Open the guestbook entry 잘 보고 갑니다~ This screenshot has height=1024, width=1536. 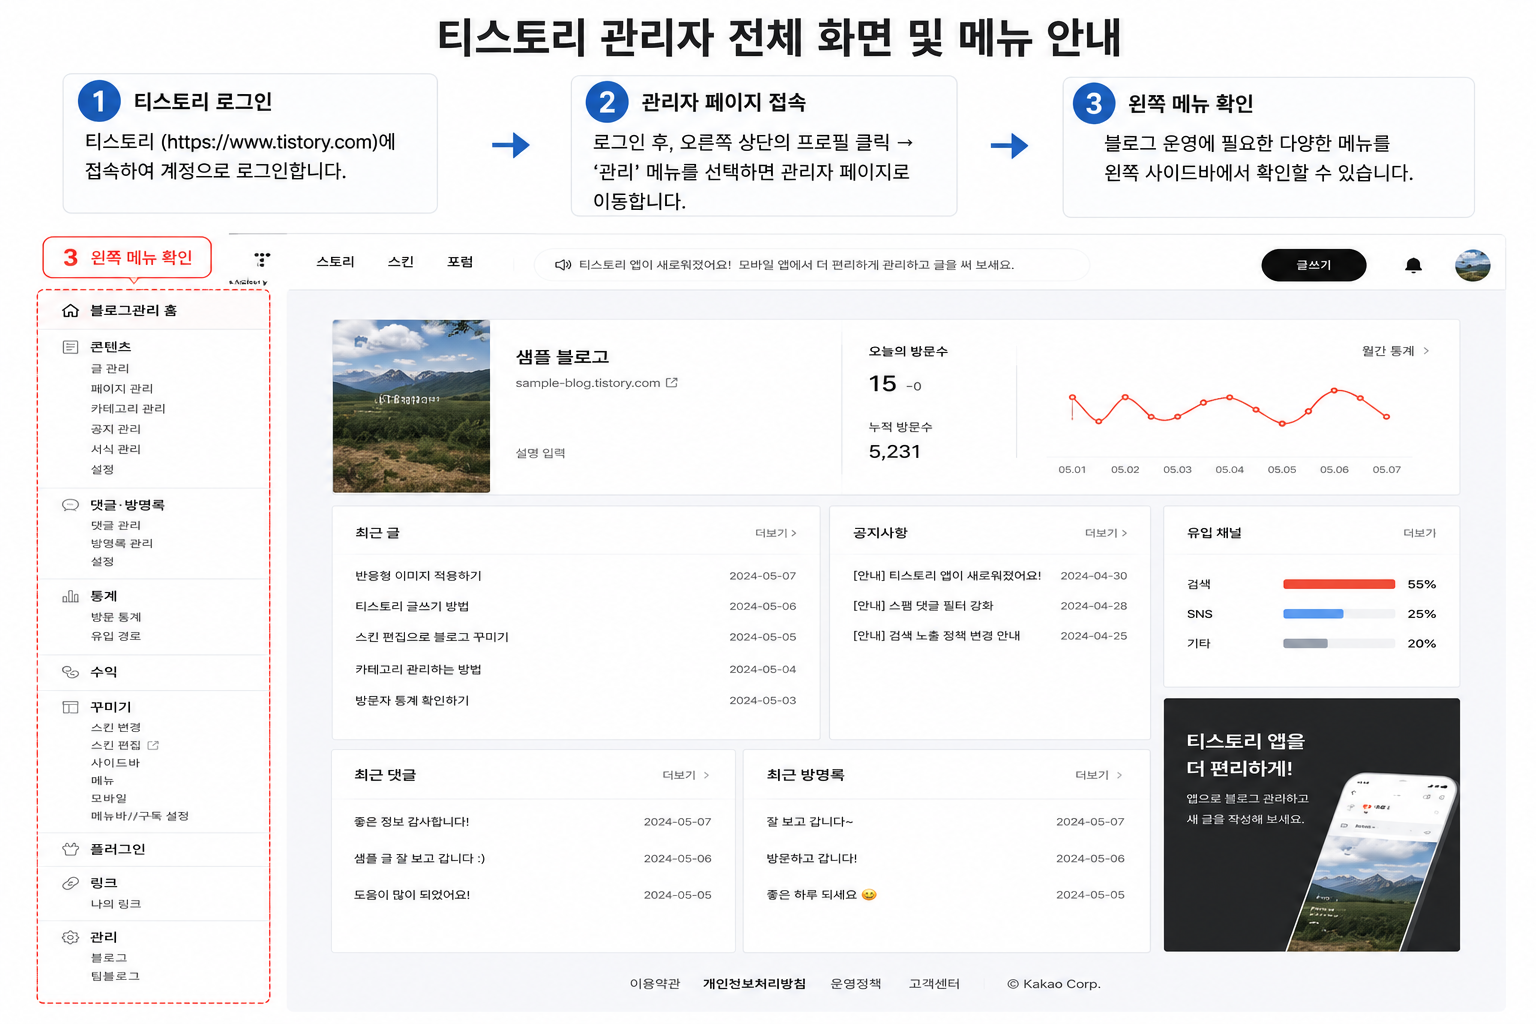point(810,822)
